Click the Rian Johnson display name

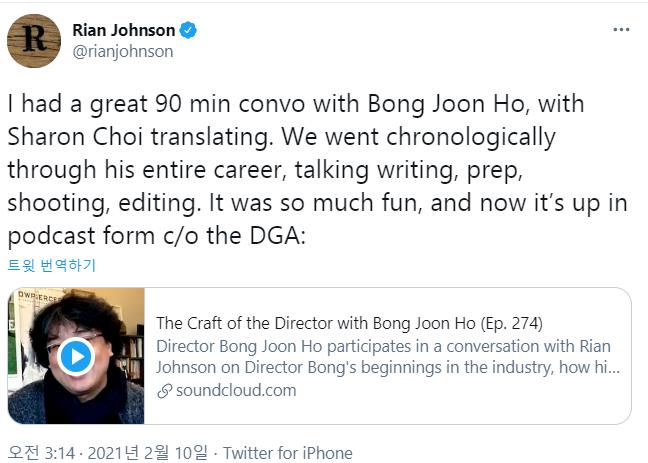tap(124, 30)
